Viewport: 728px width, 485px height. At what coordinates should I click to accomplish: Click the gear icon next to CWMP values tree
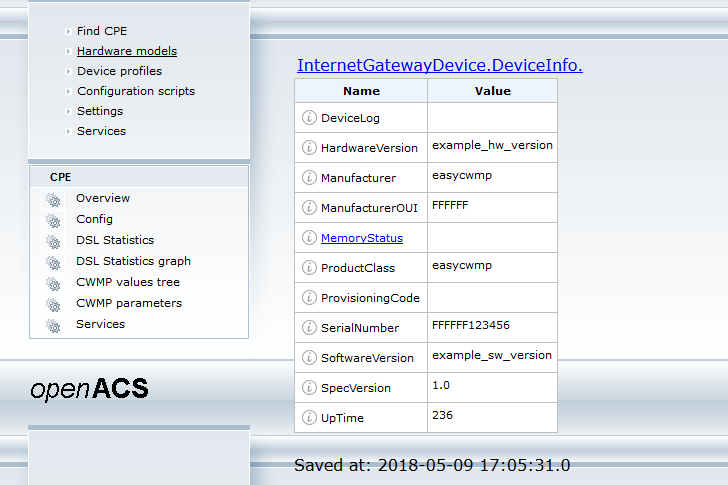pyautogui.click(x=53, y=284)
